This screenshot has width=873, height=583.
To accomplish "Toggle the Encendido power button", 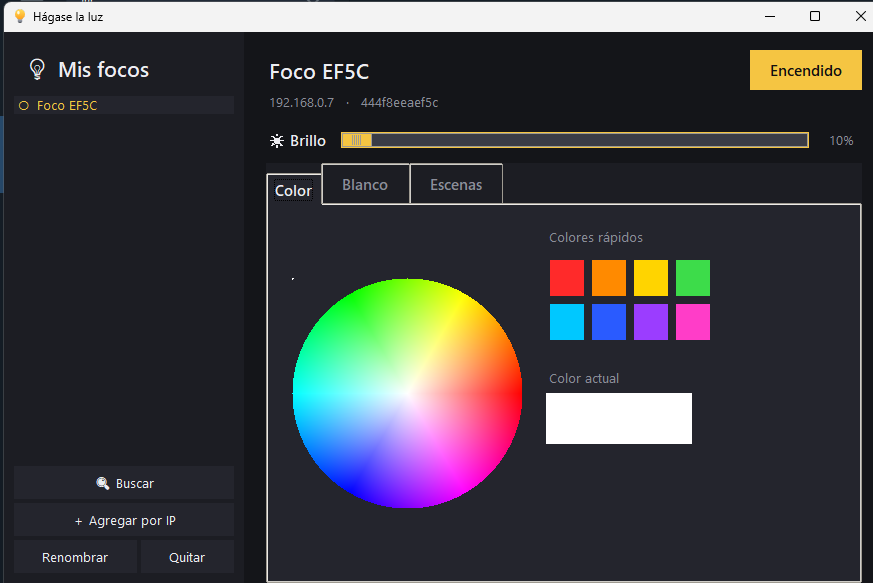I will click(x=806, y=70).
